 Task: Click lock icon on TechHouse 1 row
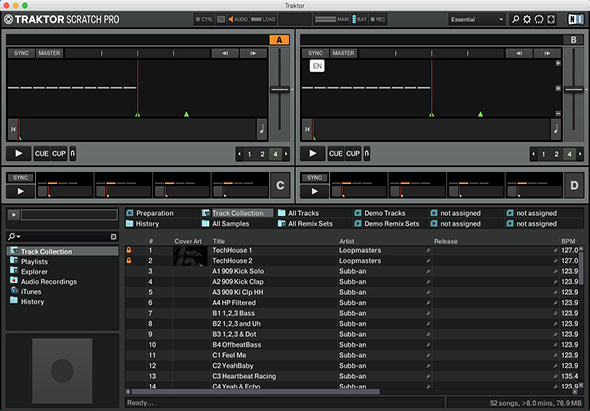[x=129, y=250]
